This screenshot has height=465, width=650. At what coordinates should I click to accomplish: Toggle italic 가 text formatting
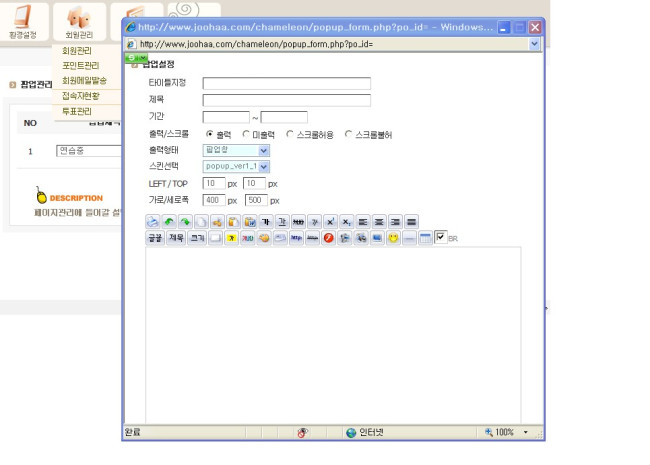(314, 222)
